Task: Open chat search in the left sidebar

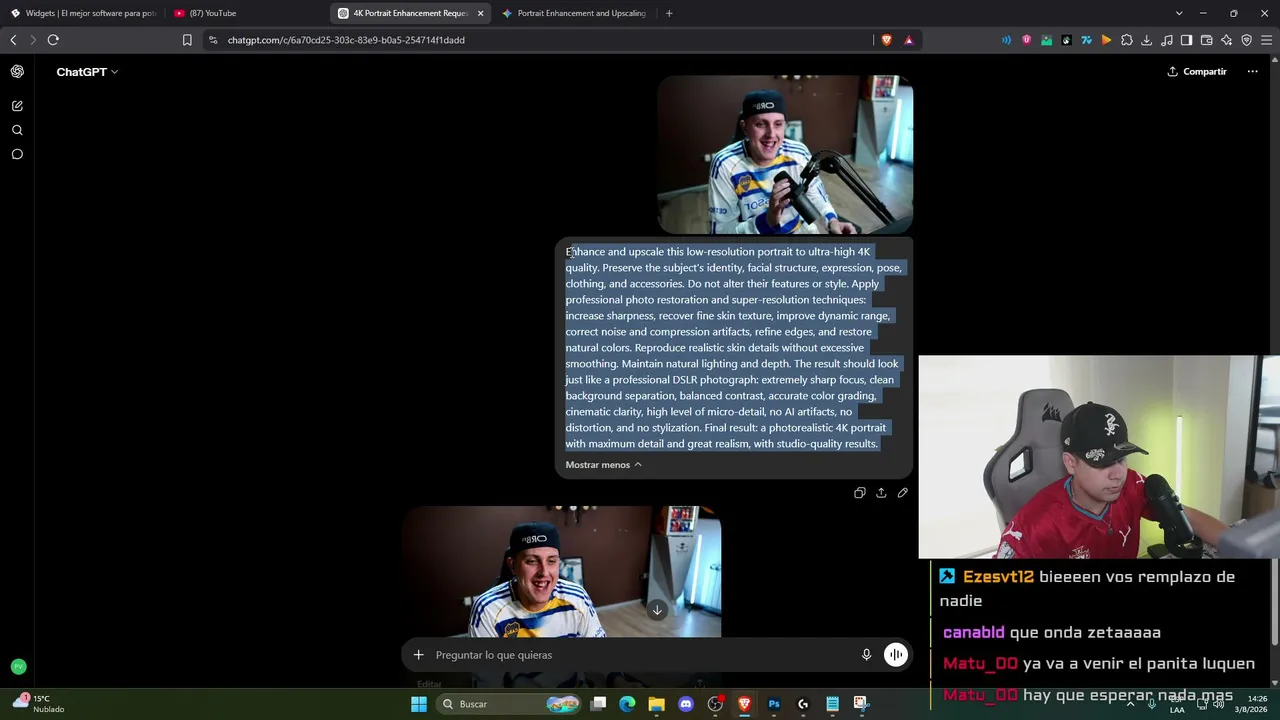Action: pyautogui.click(x=17, y=130)
